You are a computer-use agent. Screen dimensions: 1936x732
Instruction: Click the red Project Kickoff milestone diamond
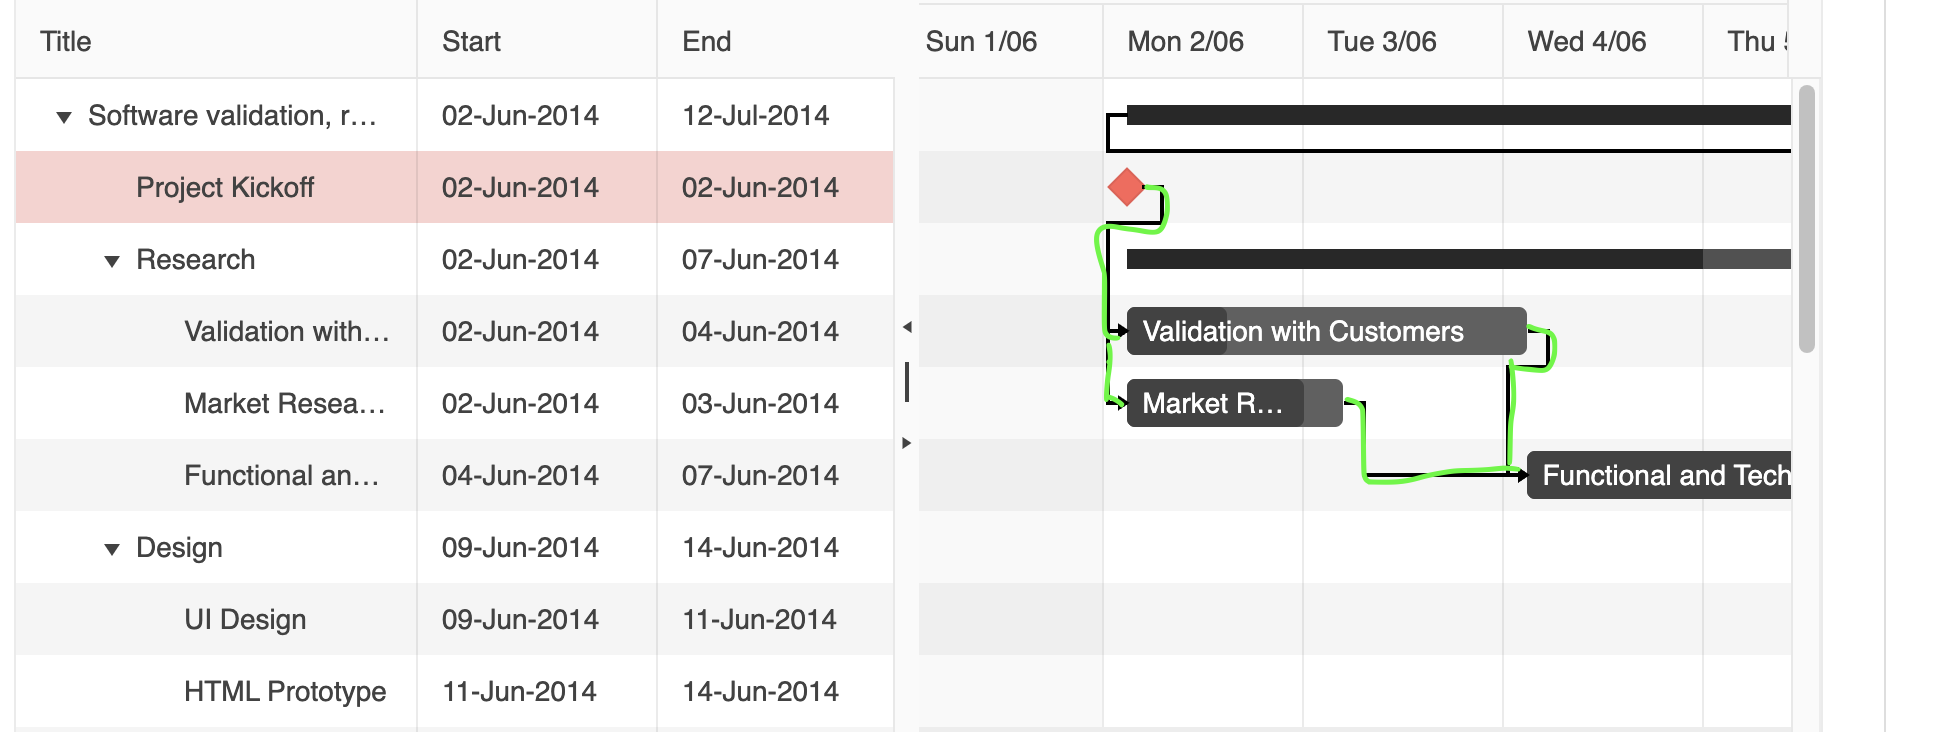click(x=1126, y=187)
